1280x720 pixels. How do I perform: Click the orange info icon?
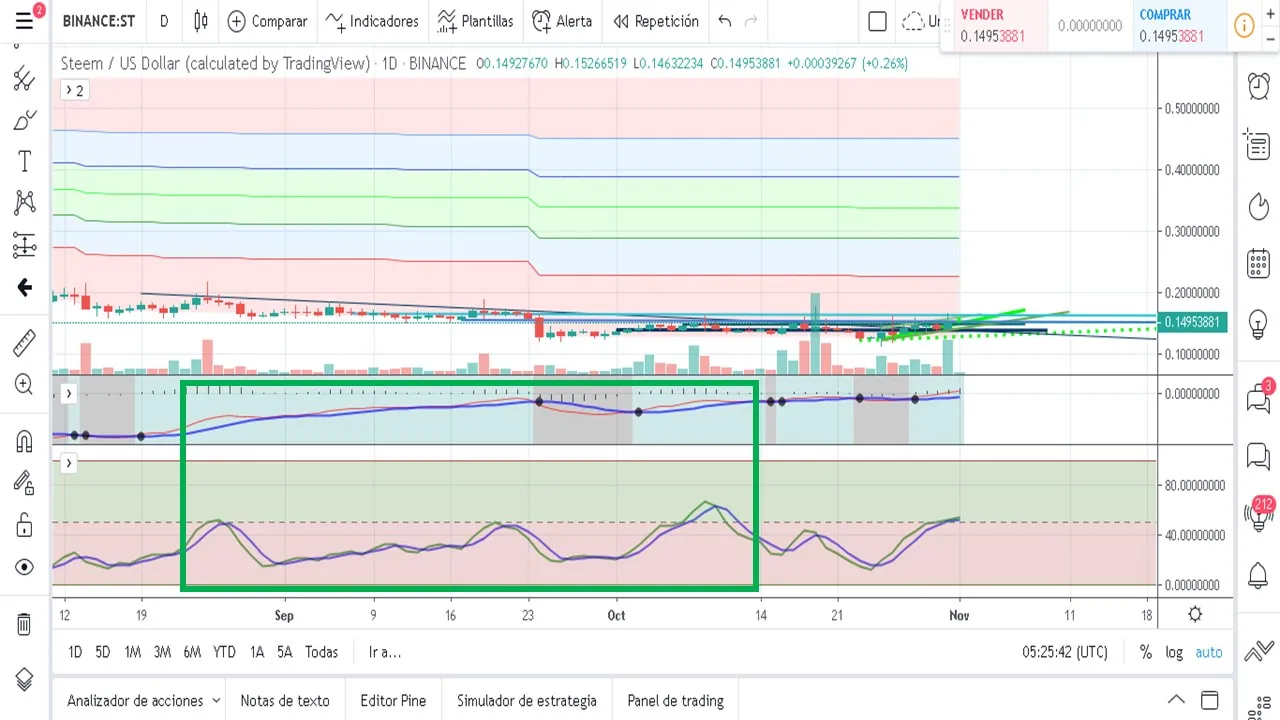click(1245, 26)
